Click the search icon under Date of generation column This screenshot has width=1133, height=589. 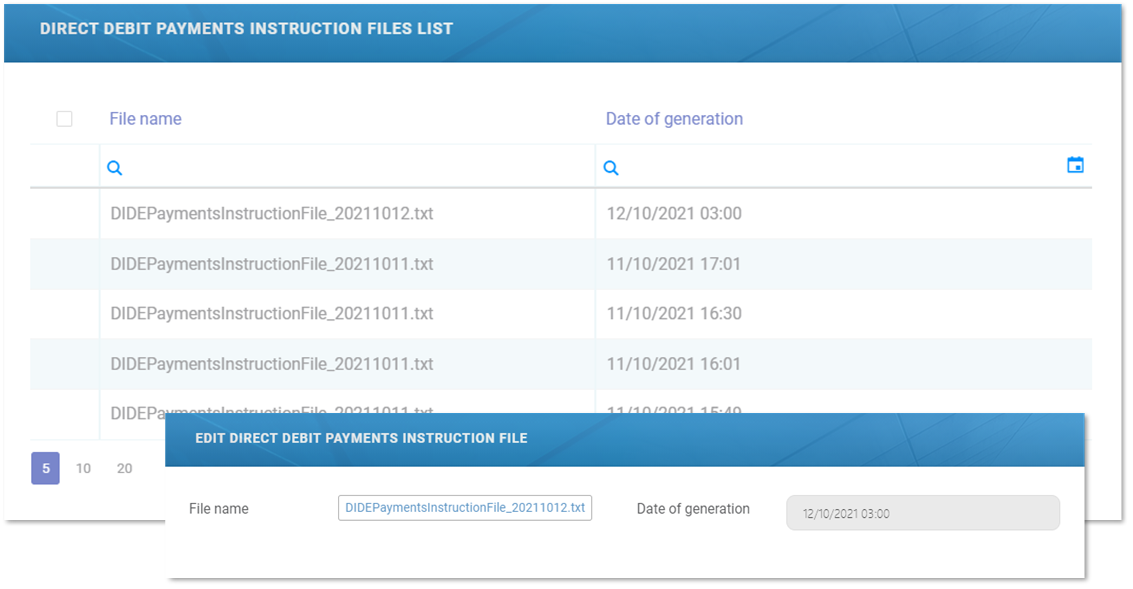[611, 168]
